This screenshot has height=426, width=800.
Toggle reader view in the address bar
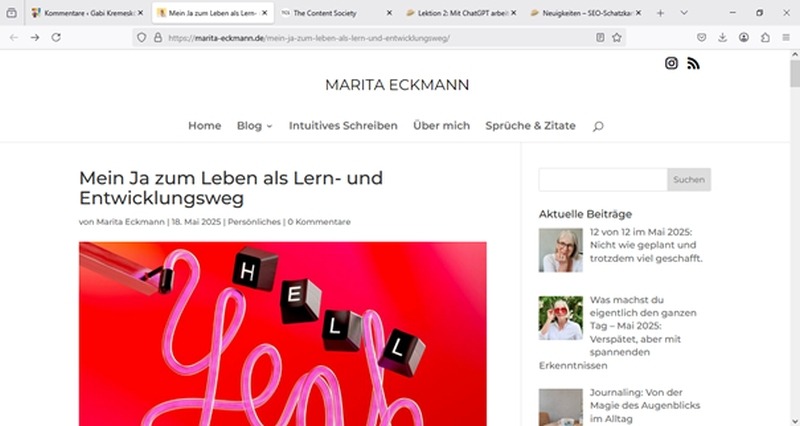click(x=601, y=37)
